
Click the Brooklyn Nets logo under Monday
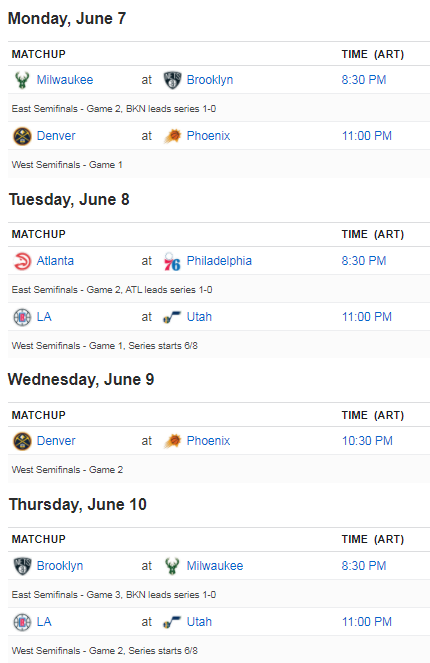tap(172, 80)
